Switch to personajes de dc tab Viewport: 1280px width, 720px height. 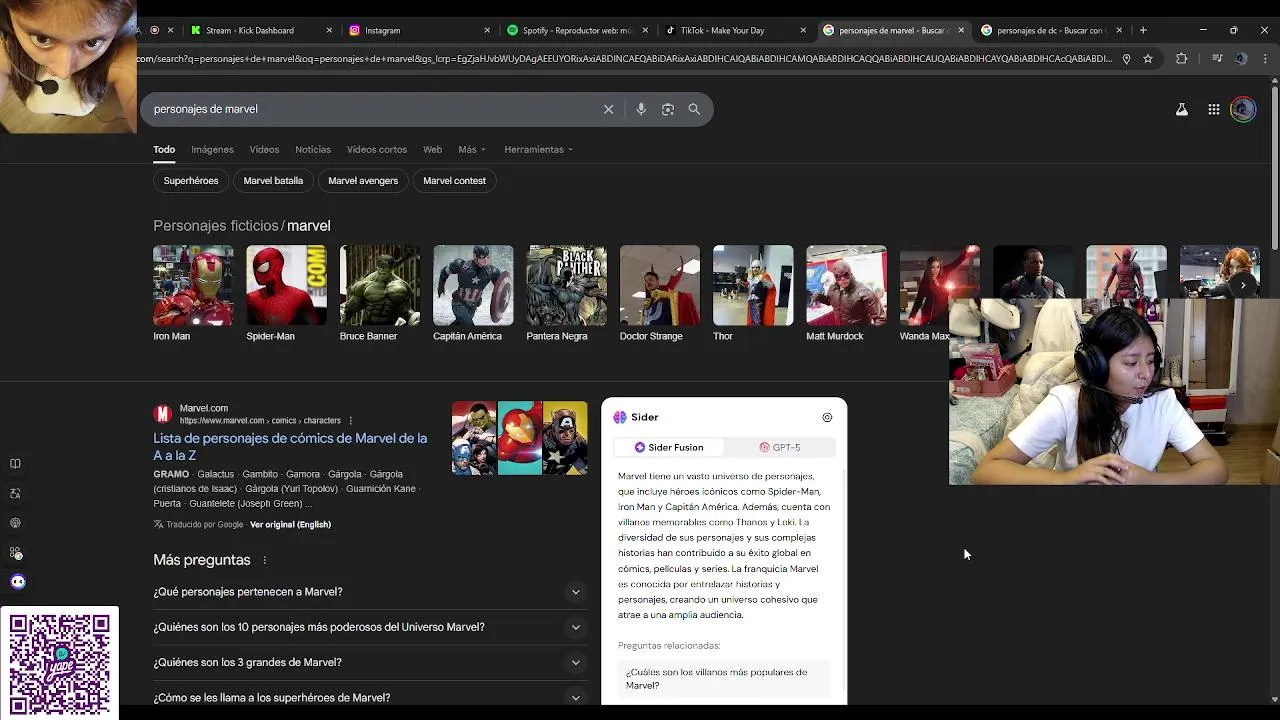tap(1049, 30)
